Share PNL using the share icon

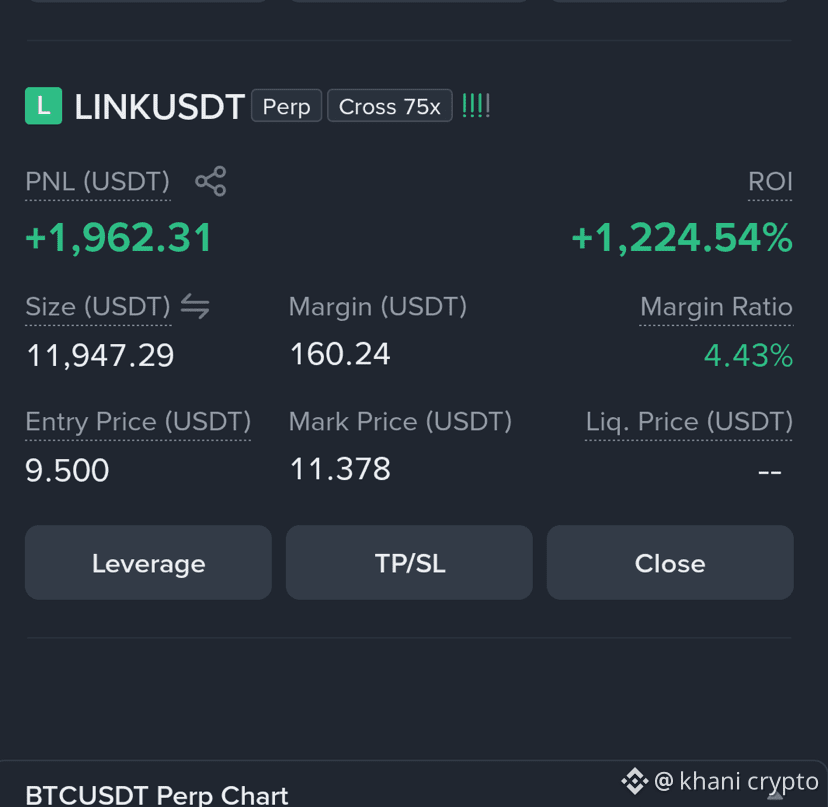(211, 181)
